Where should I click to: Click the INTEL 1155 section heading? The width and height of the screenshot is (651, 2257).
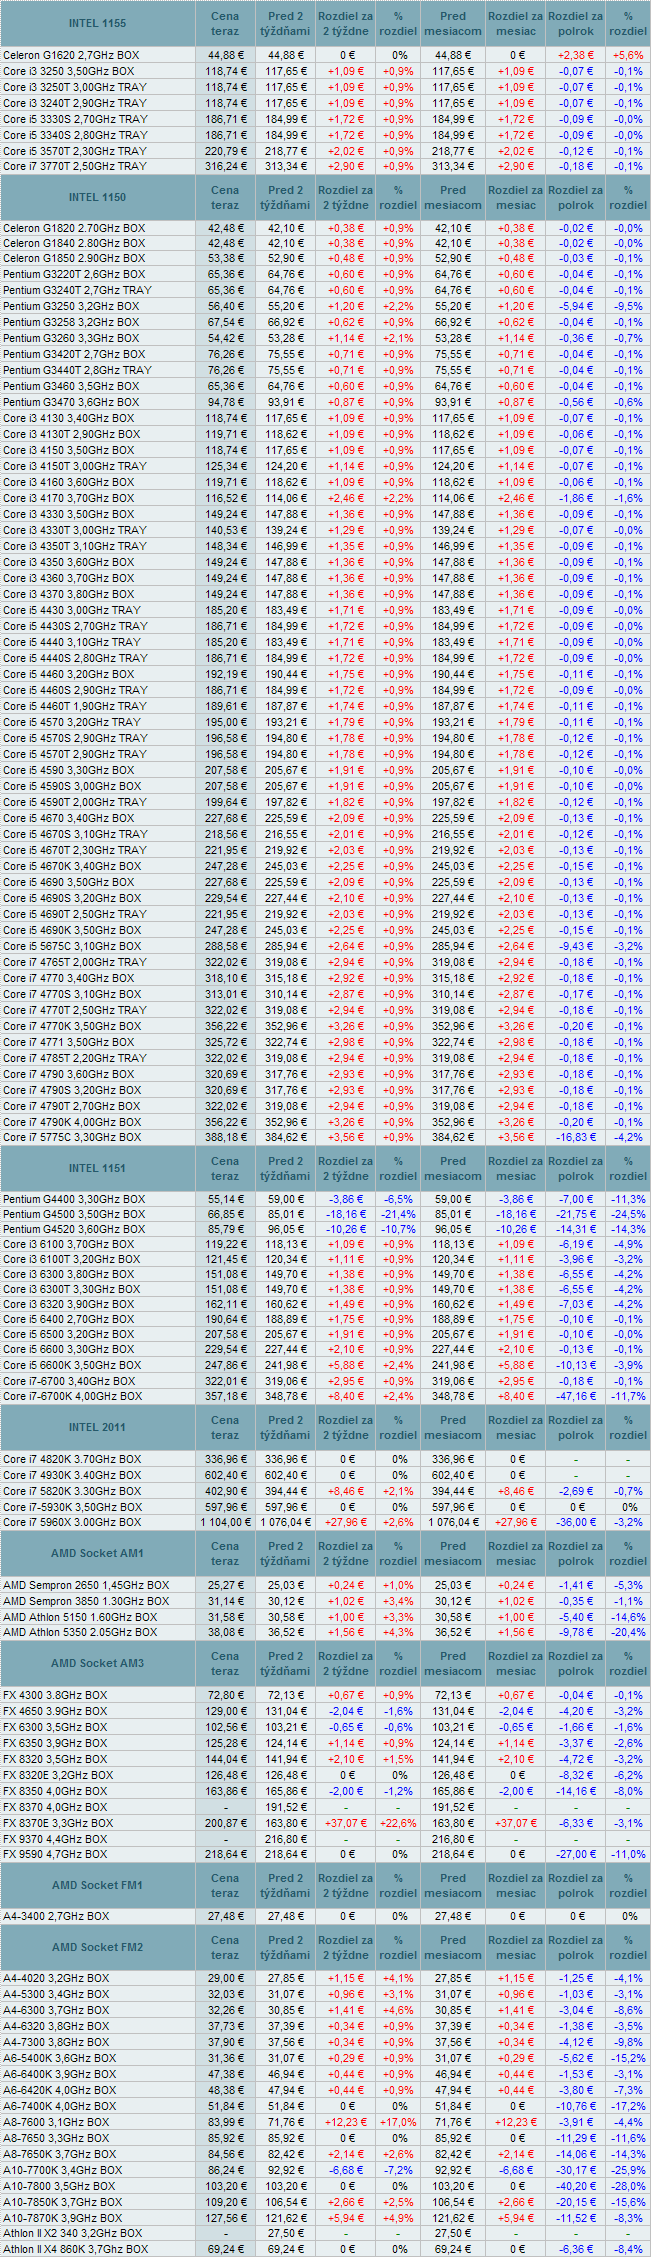click(97, 23)
